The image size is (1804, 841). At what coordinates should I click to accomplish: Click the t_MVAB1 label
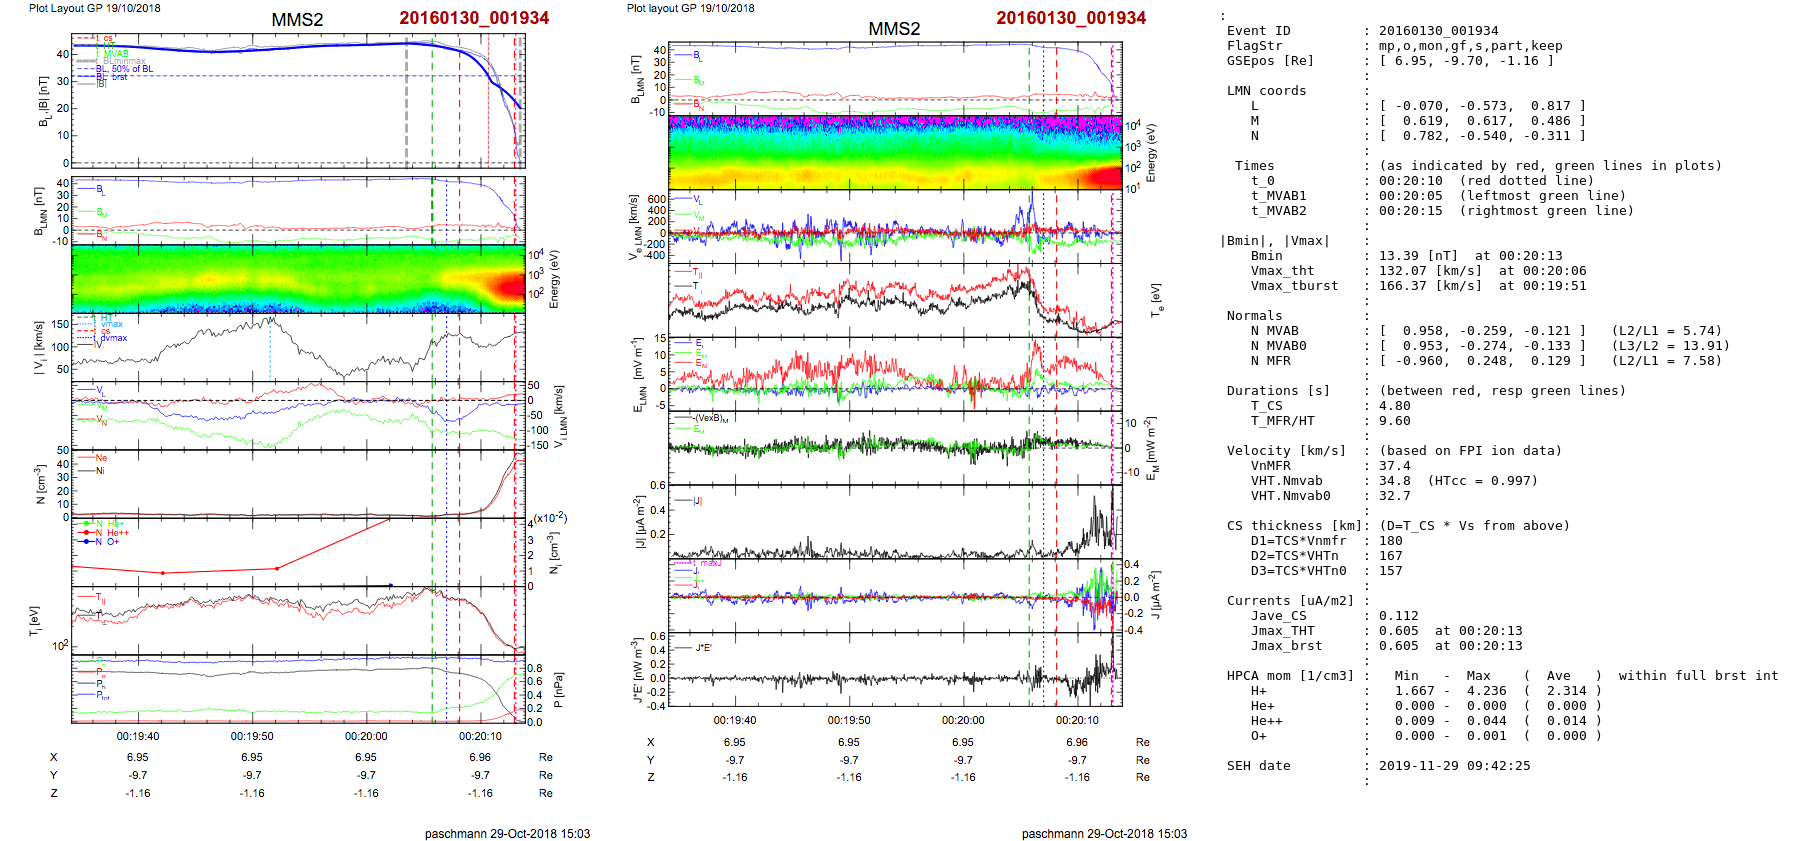tap(1278, 196)
